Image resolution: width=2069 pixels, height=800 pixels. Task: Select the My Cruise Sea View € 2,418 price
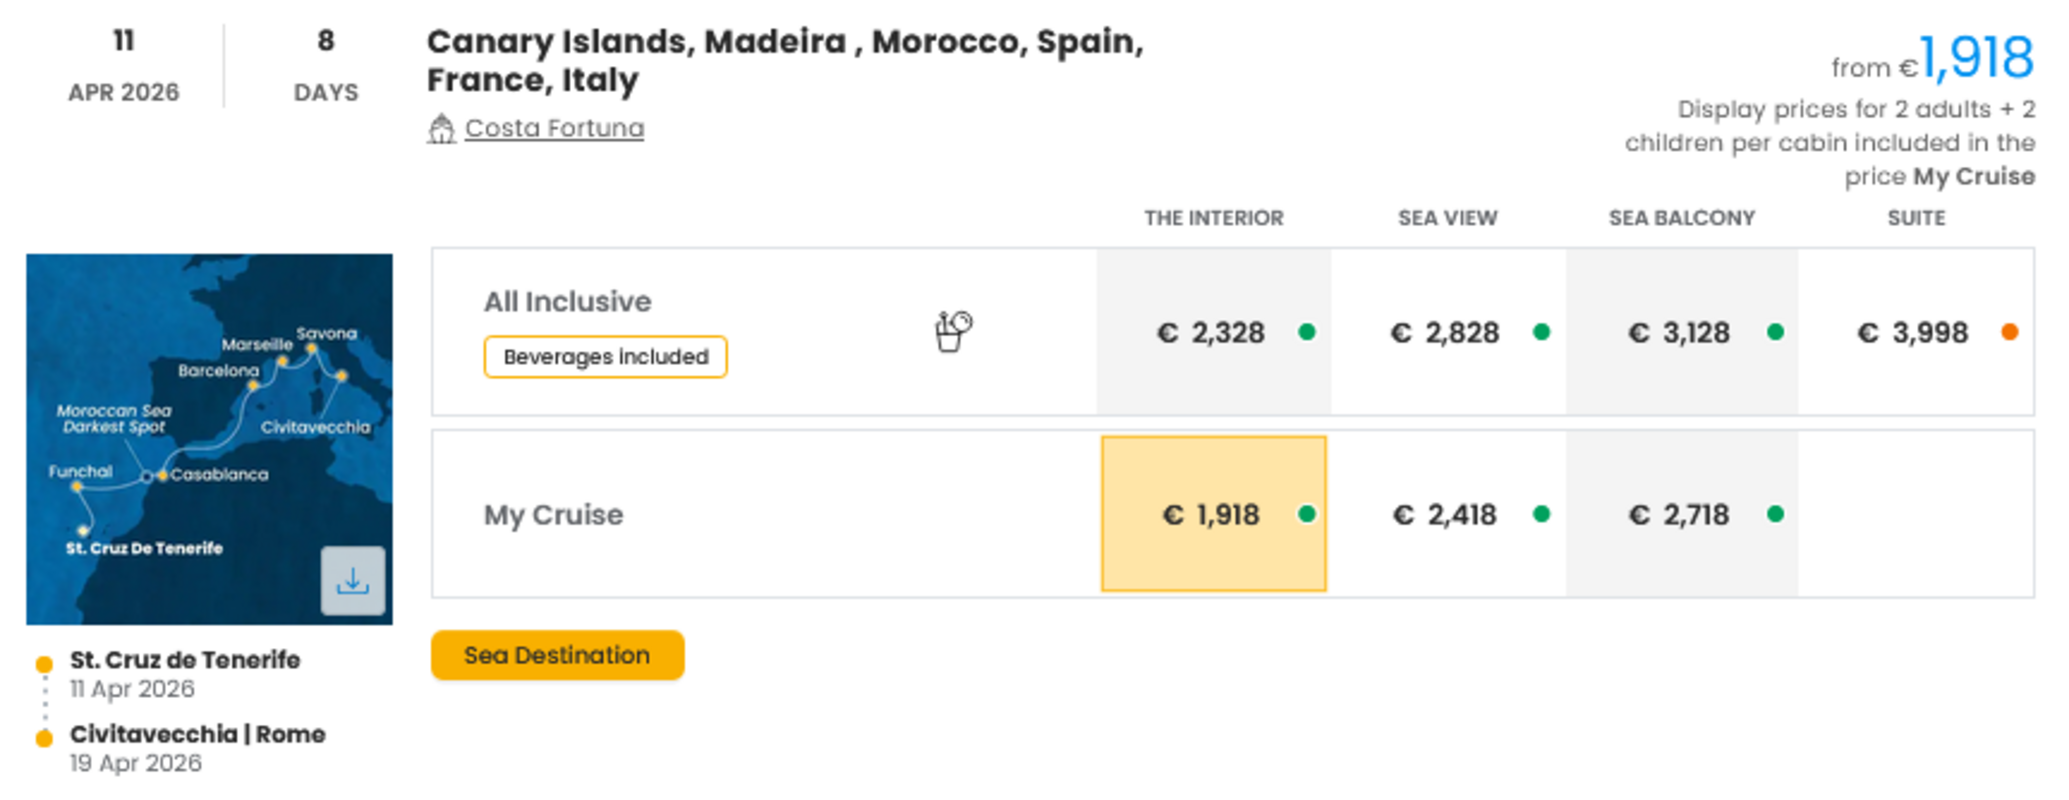point(1445,514)
